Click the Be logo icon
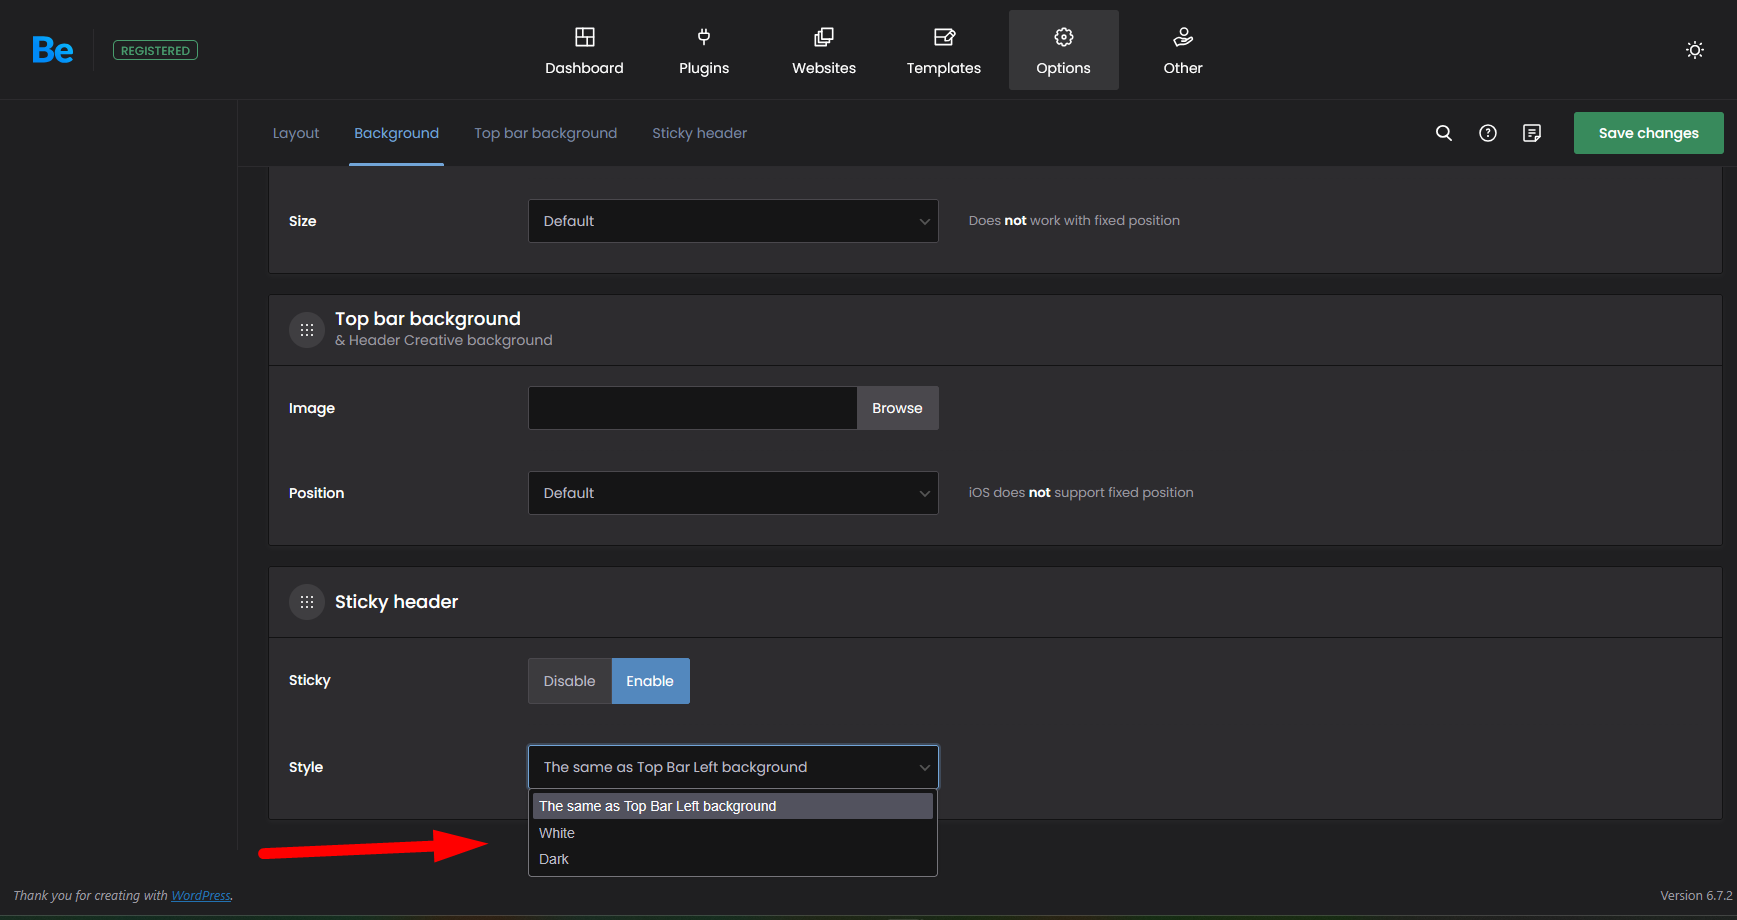The height and width of the screenshot is (920, 1737). pyautogui.click(x=52, y=50)
